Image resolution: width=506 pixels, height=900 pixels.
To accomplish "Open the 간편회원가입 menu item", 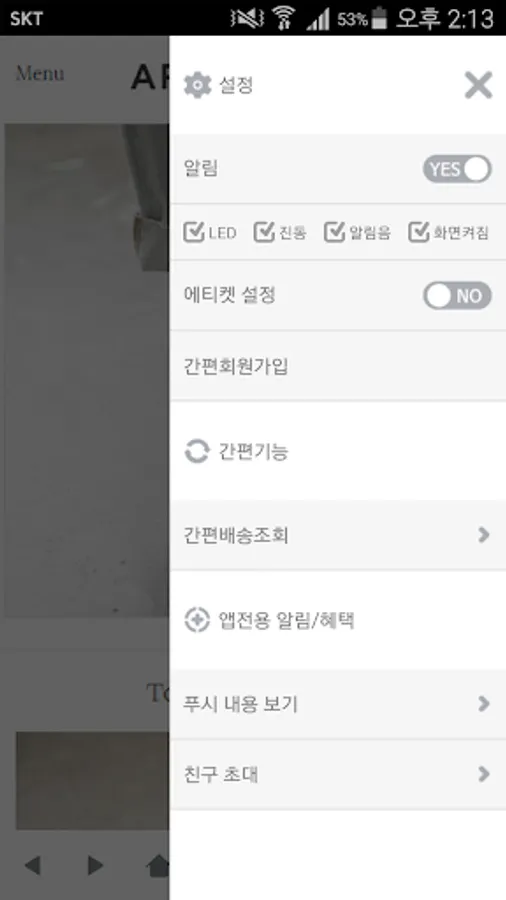I will [338, 366].
